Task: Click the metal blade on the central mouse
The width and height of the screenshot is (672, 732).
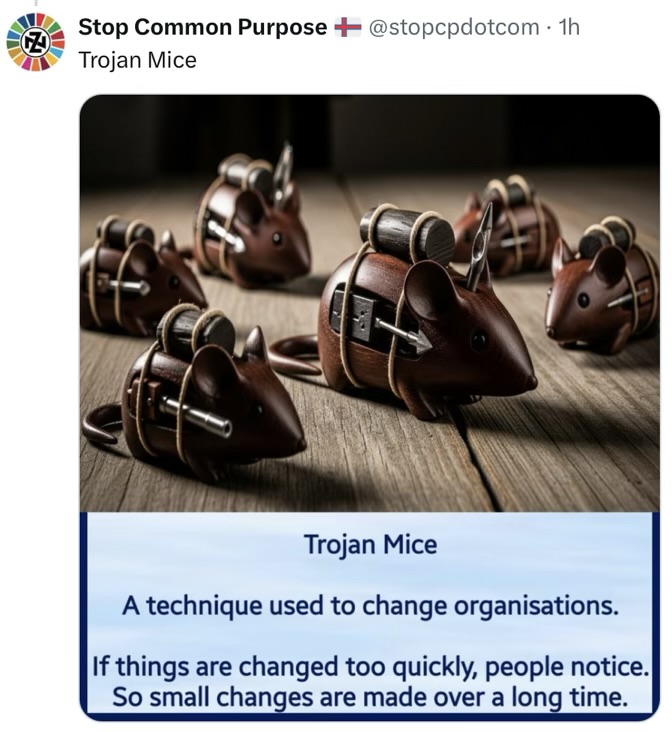Action: click(480, 247)
